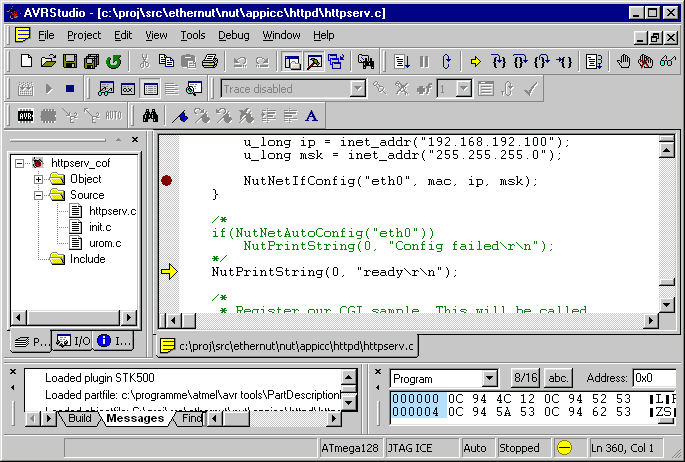Search with the binoculars find icon
Screen dimensions: 685x462
point(150,116)
